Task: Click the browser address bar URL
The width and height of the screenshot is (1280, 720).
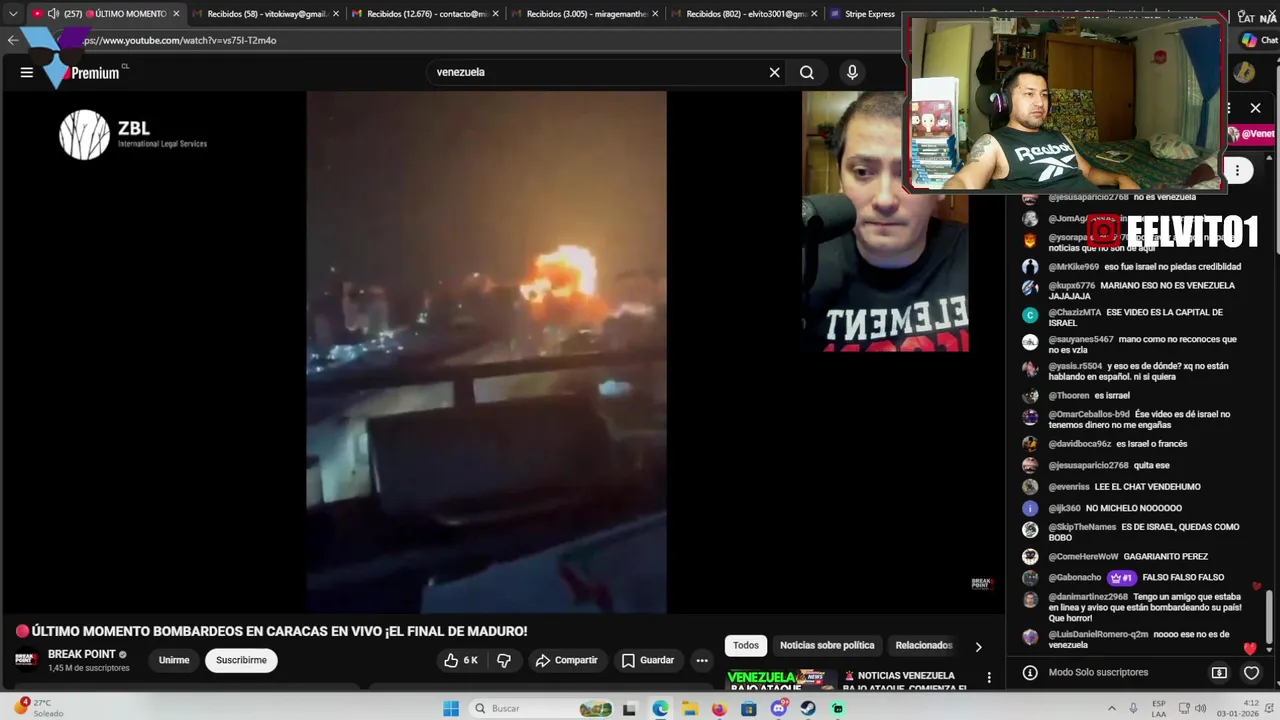Action: tap(180, 40)
